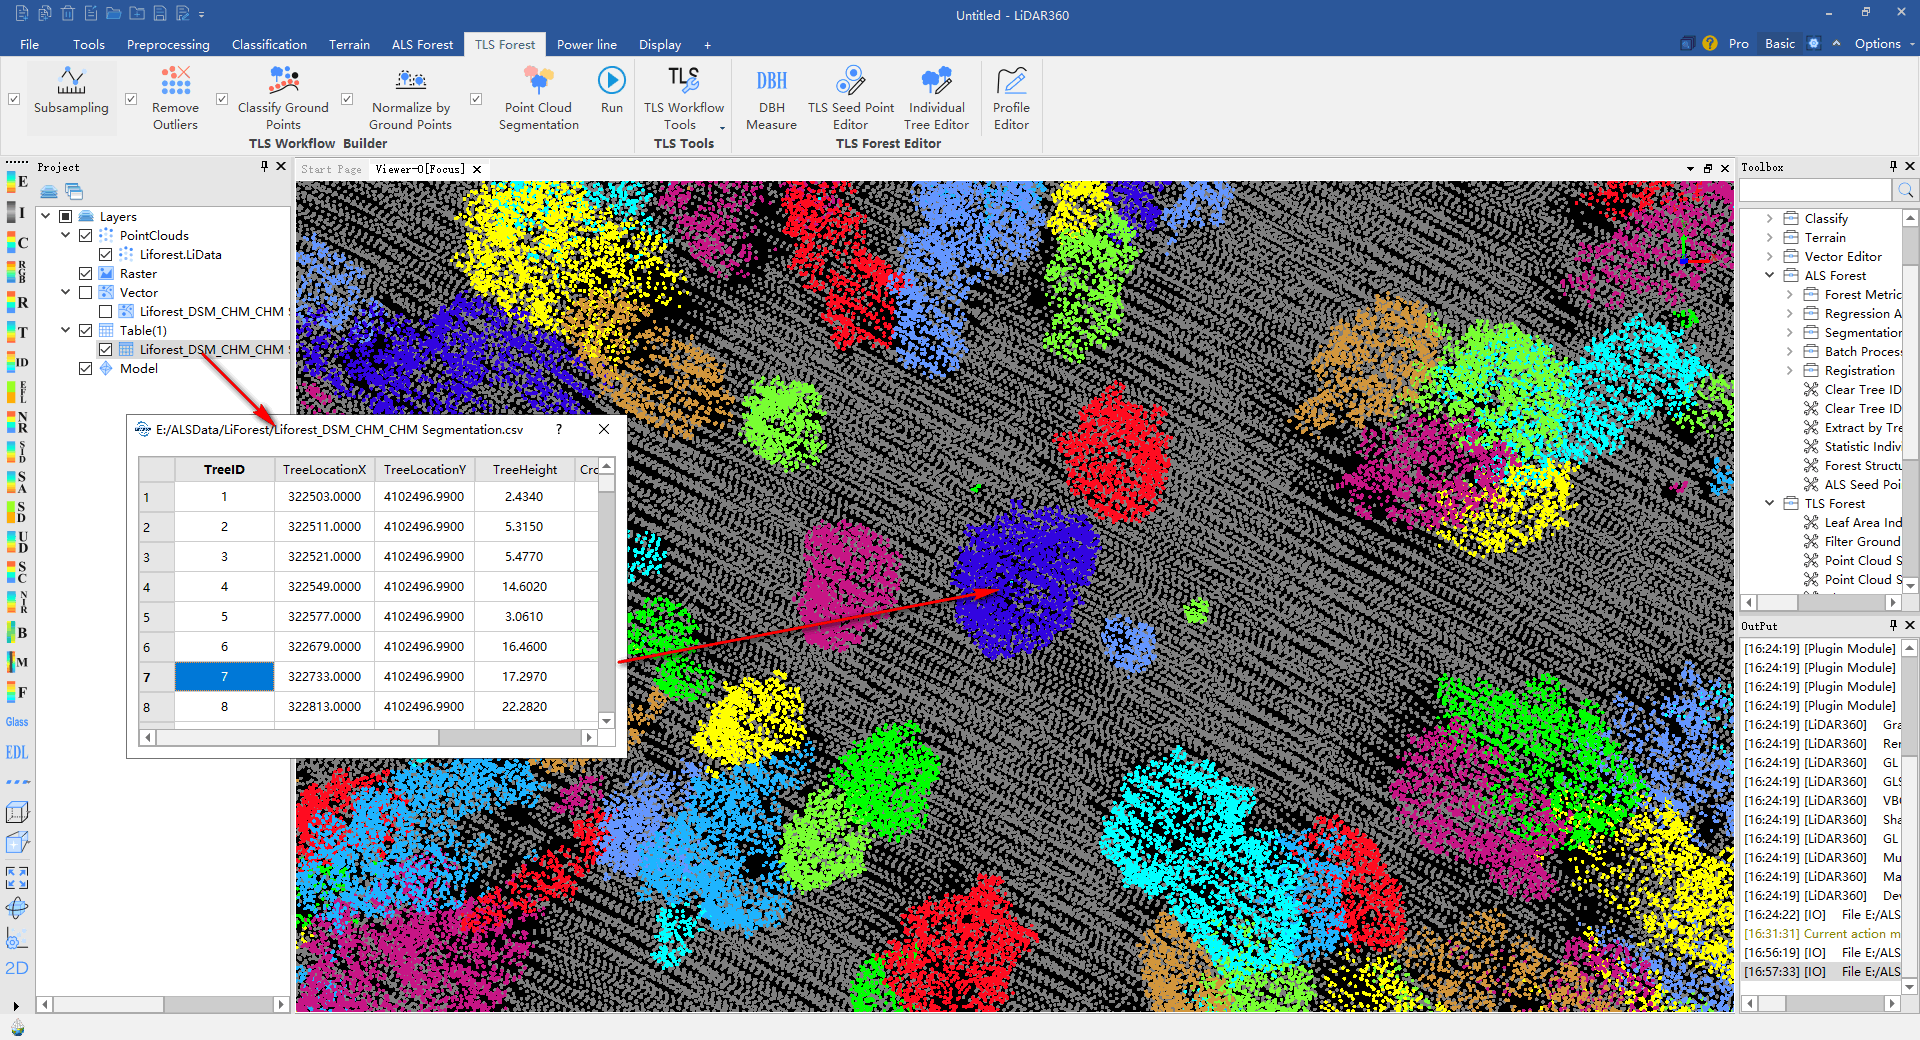
Task: Expand the Classify toolbox folder
Action: pyautogui.click(x=1769, y=218)
